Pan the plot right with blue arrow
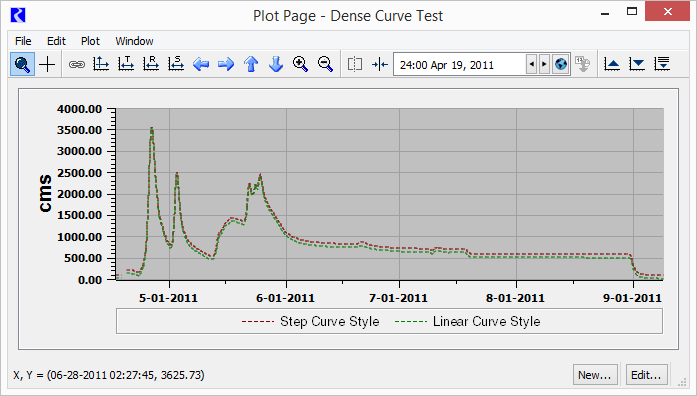The height and width of the screenshot is (396, 697). [x=226, y=64]
